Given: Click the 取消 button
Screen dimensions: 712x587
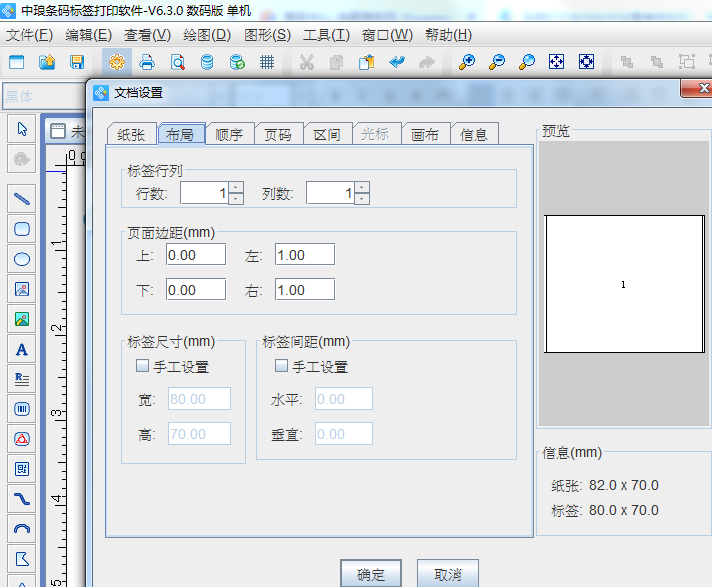Looking at the screenshot, I should point(447,574).
